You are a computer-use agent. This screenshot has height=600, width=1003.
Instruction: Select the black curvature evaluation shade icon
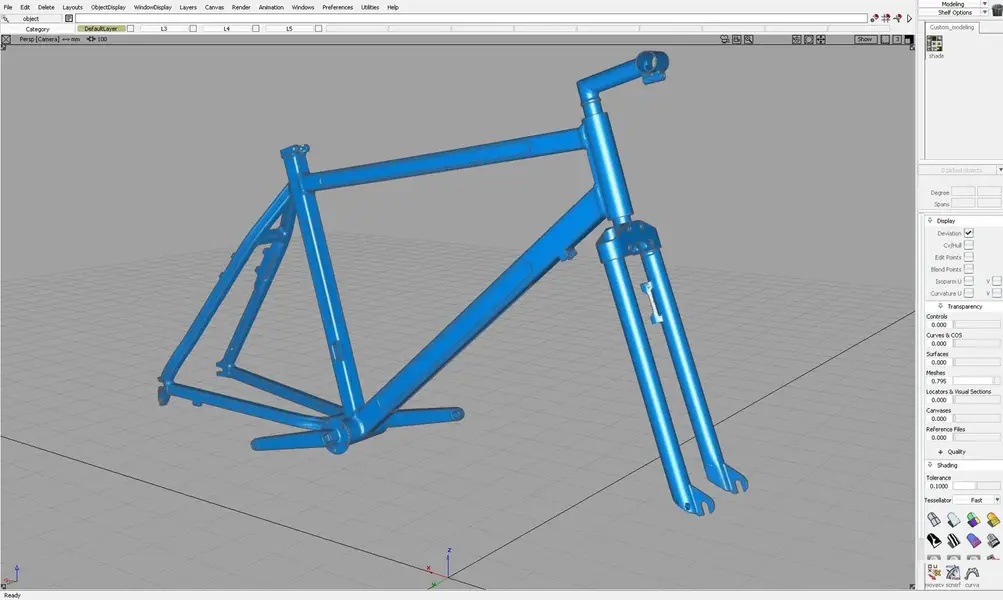tap(934, 541)
